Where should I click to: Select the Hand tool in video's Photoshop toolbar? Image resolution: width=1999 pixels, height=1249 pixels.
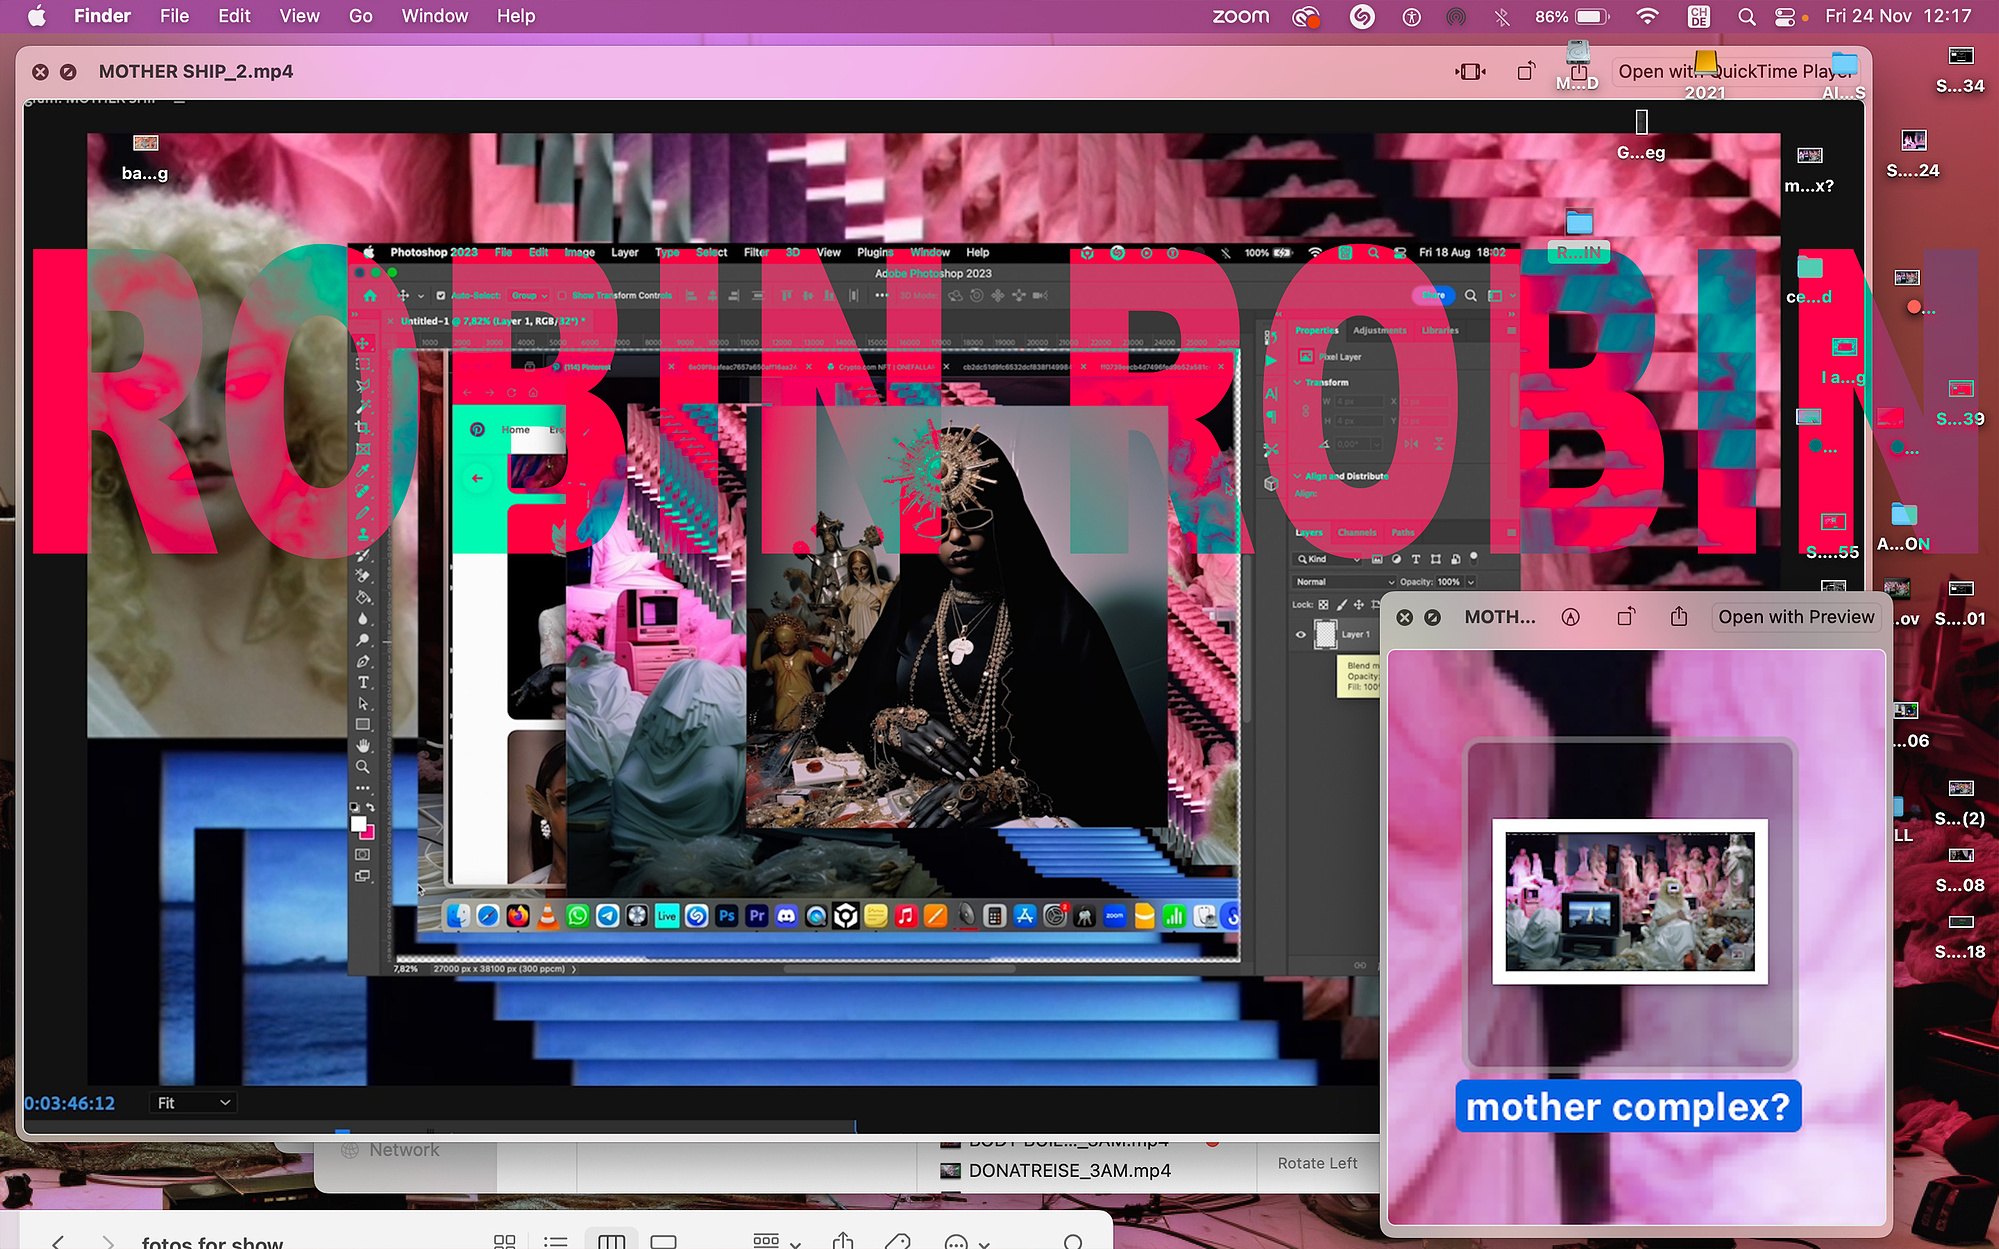[363, 746]
